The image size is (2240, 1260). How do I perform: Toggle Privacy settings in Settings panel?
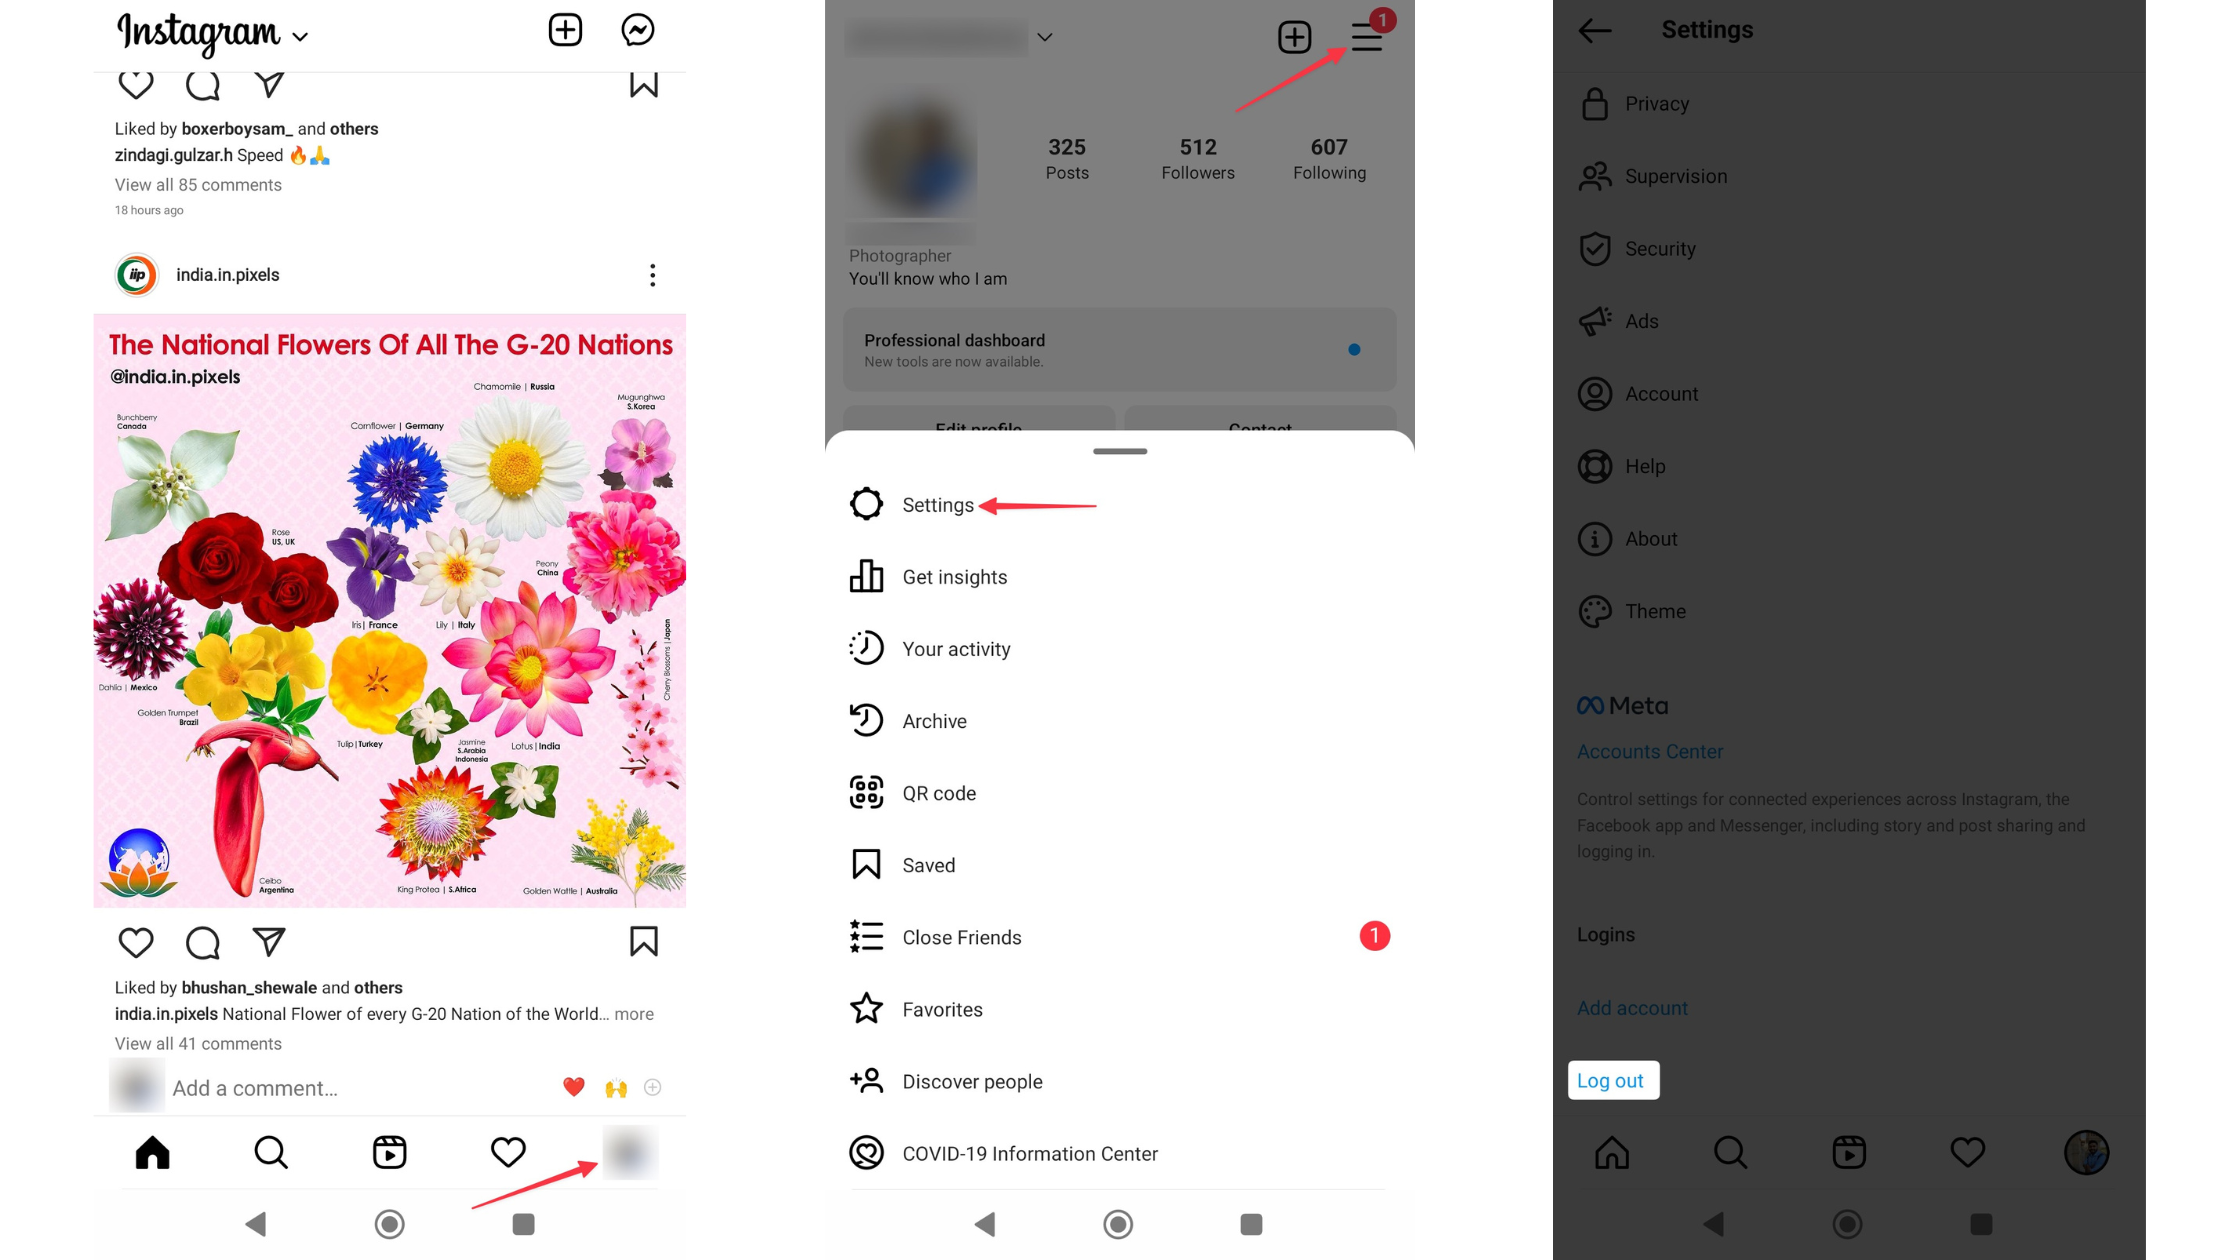1657,103
